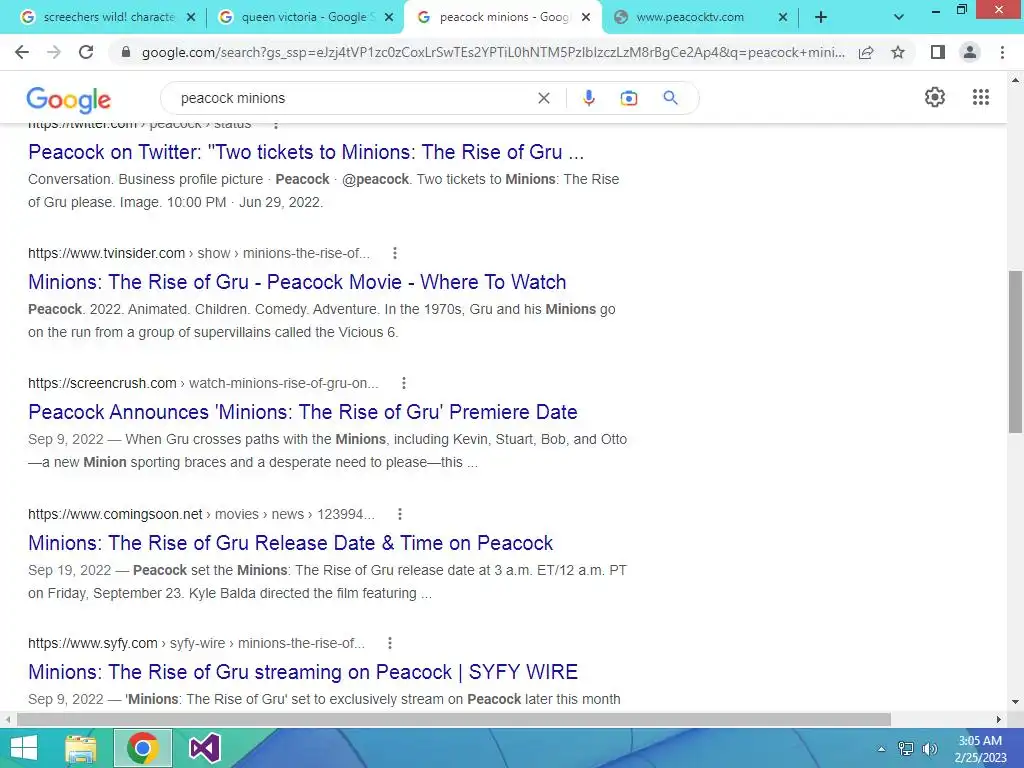1024x768 pixels.
Task: Click the syfy.com URL breadcrumb
Action: click(x=196, y=643)
